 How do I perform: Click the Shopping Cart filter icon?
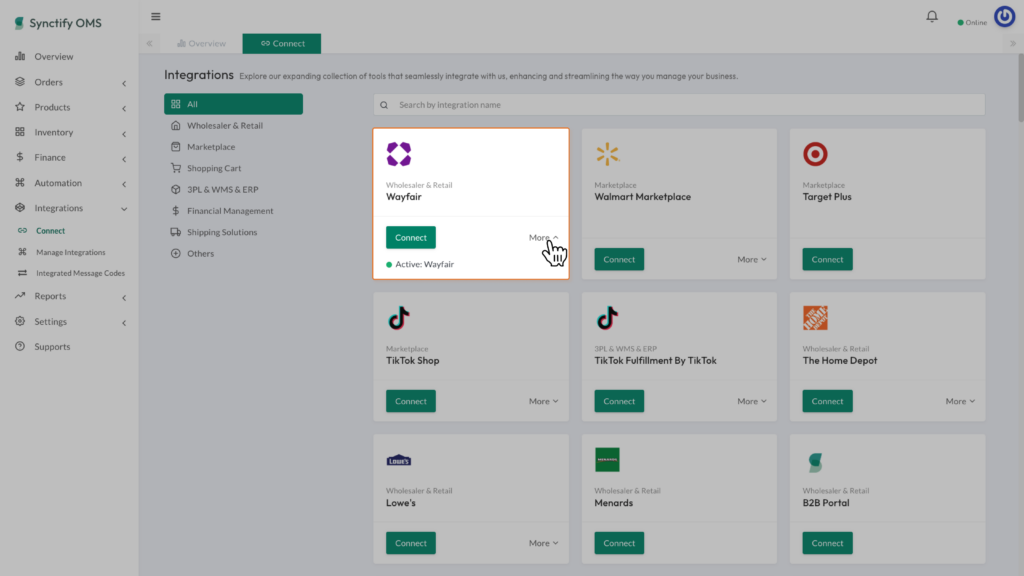click(176, 168)
